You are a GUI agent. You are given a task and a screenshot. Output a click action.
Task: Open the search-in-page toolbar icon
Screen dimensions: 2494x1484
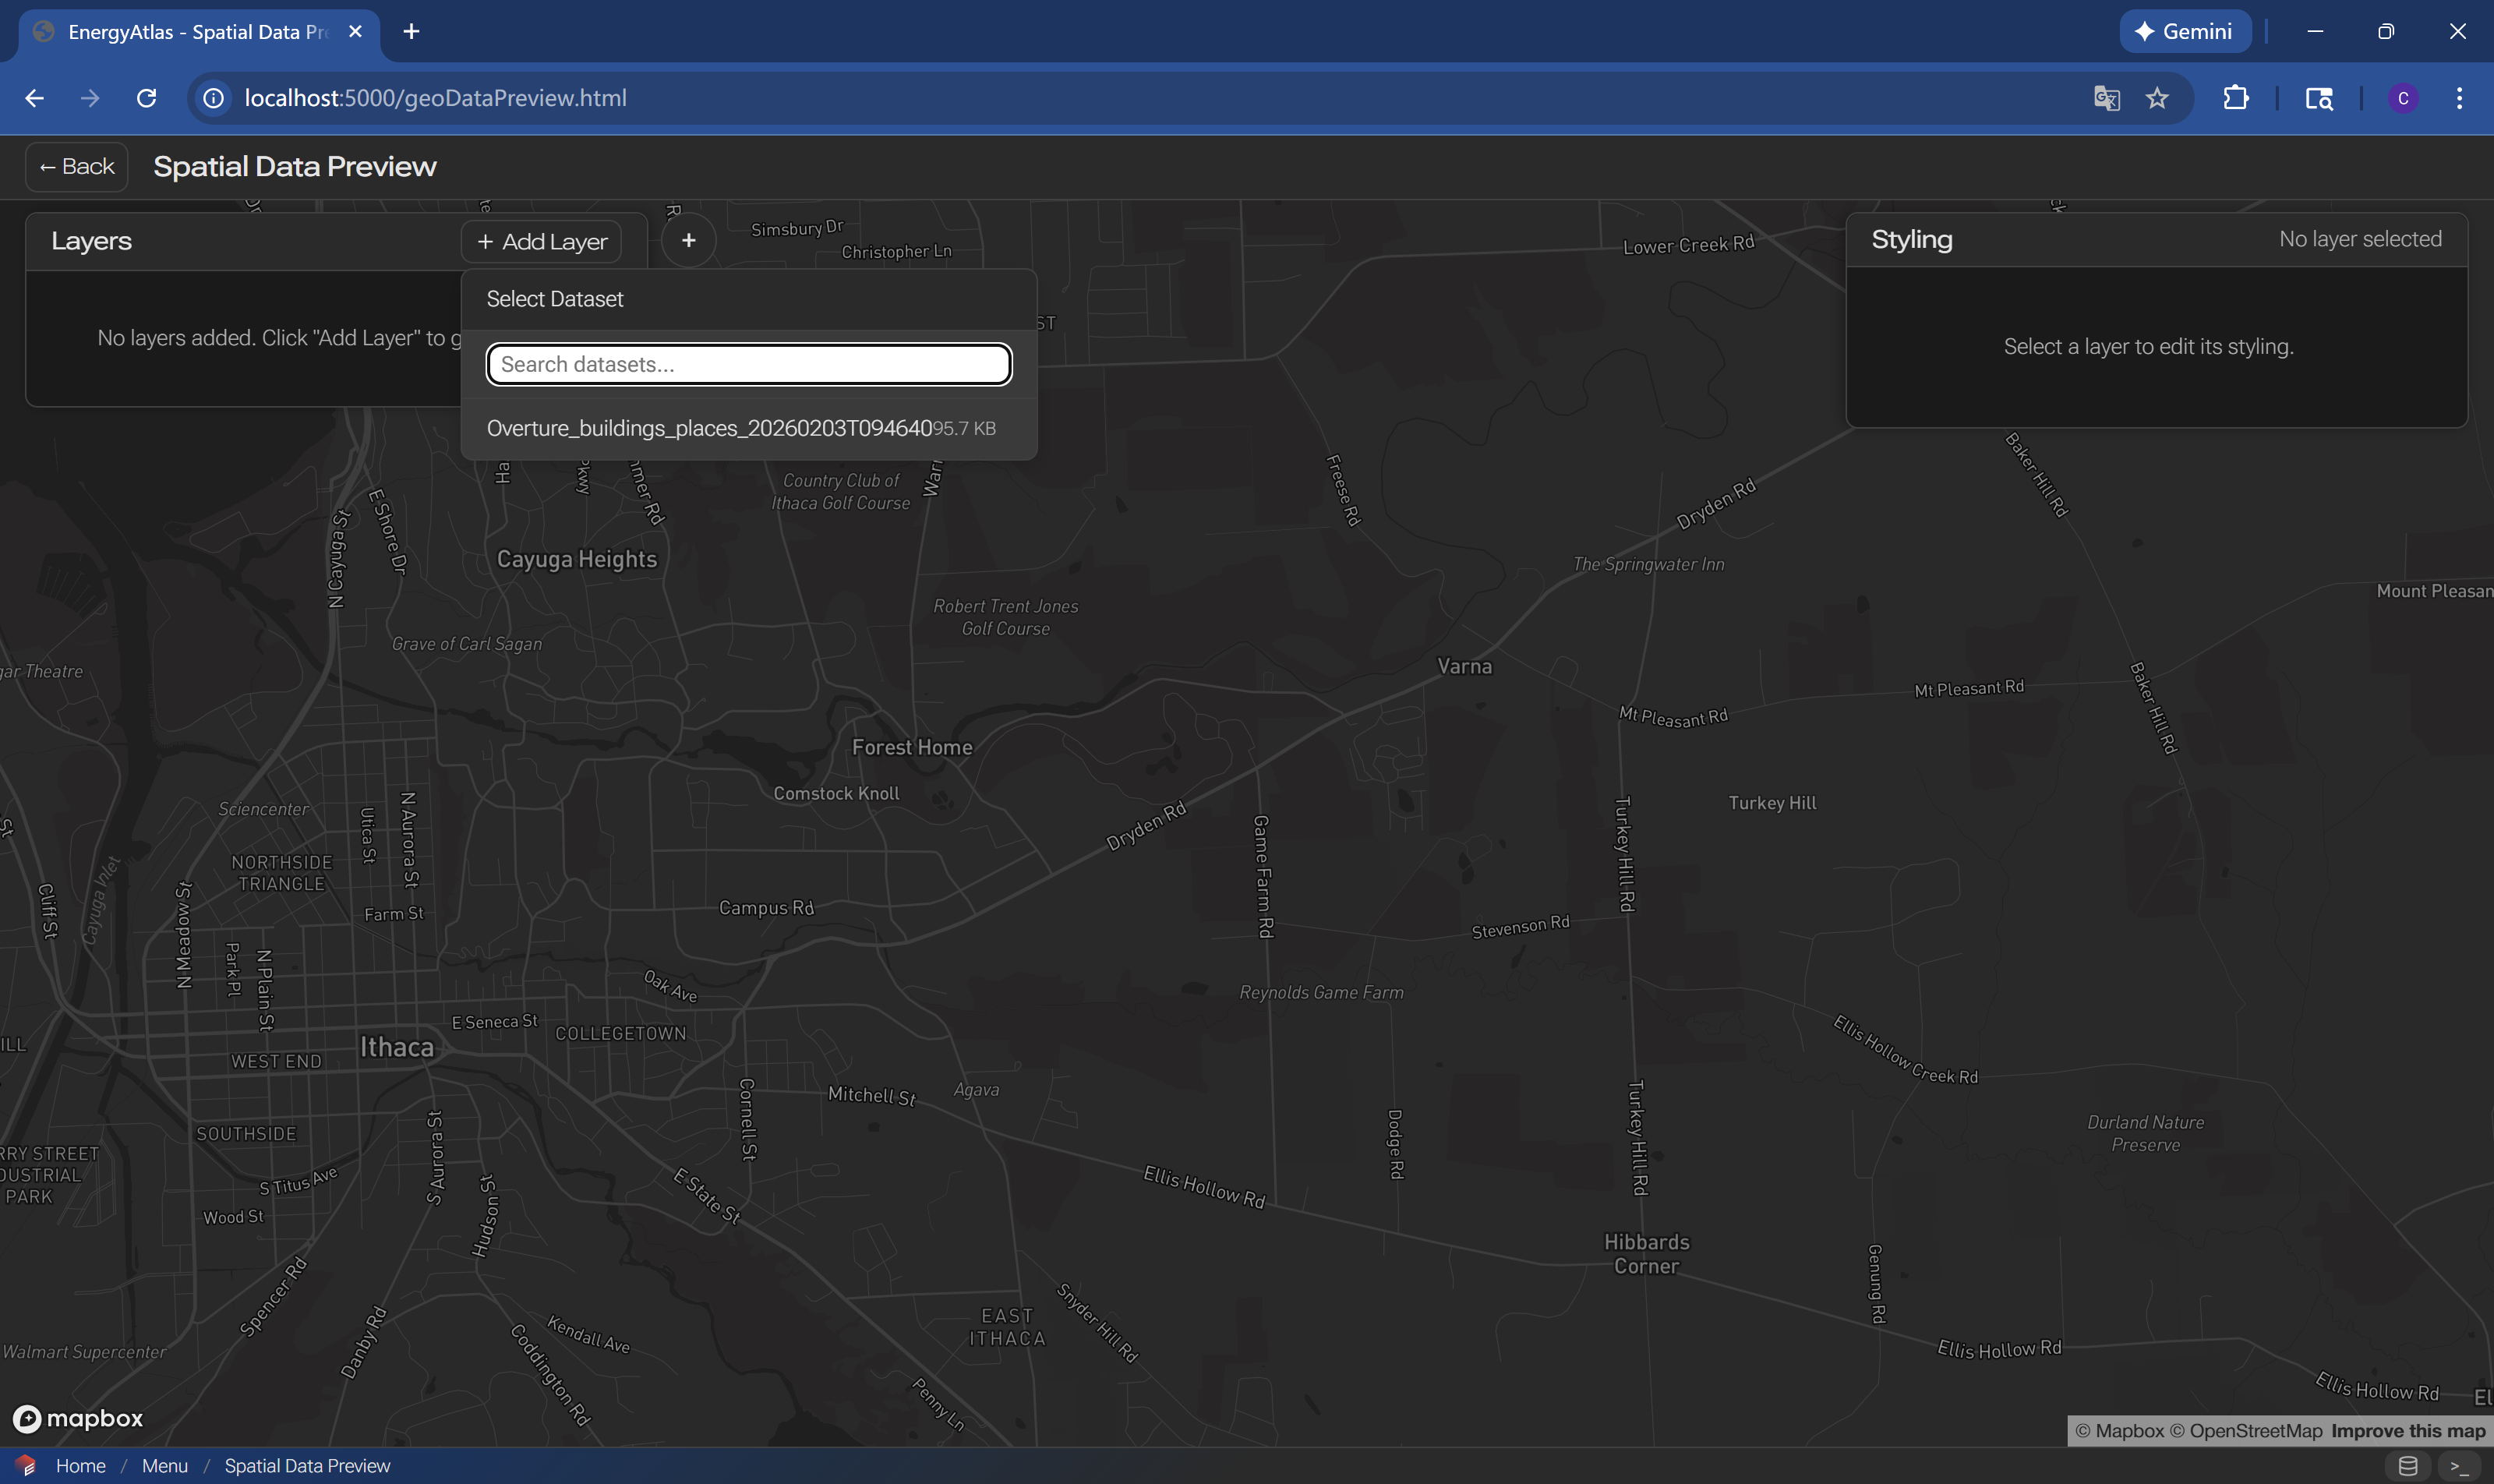[x=2319, y=97]
